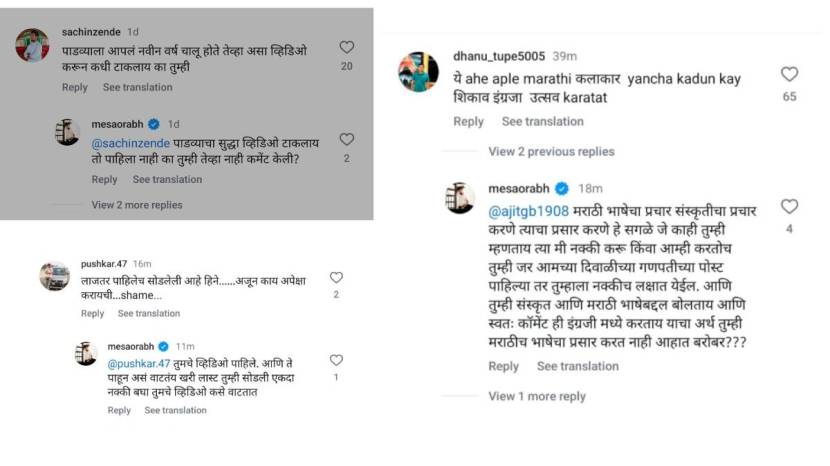Like mesaorabh's reply to sachinzende
This screenshot has height=466, width=830.
pyautogui.click(x=346, y=139)
